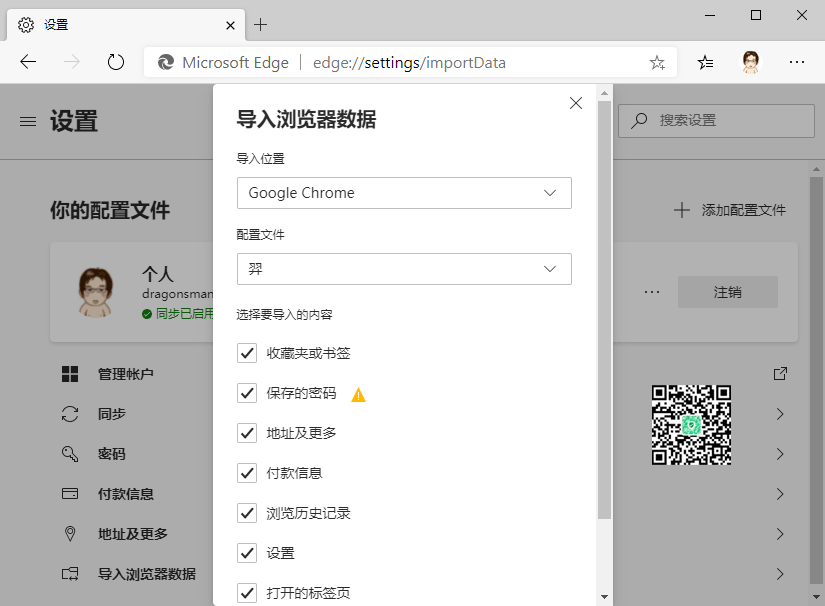Click the QR code image

(691, 425)
